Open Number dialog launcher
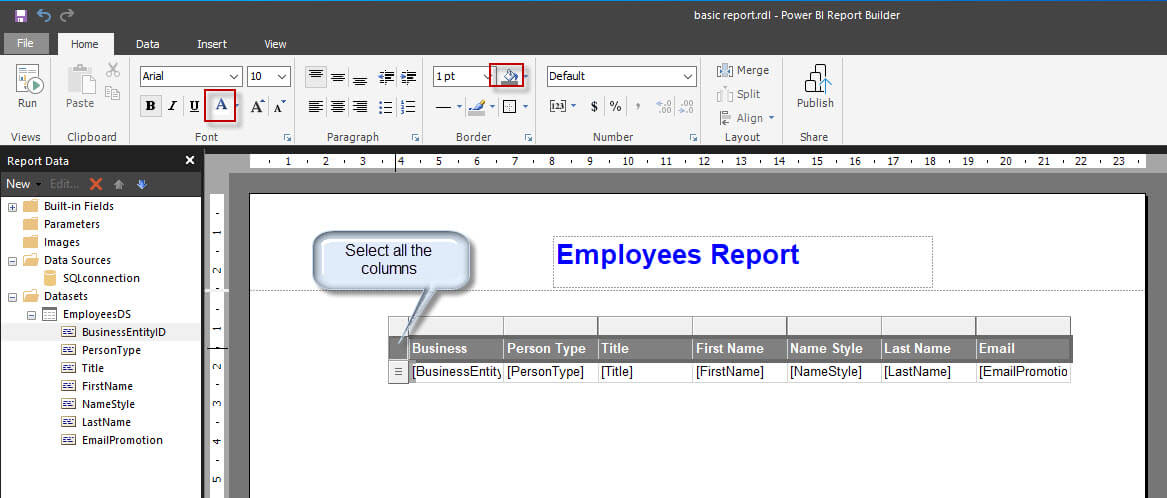This screenshot has height=498, width=1167. 693,138
